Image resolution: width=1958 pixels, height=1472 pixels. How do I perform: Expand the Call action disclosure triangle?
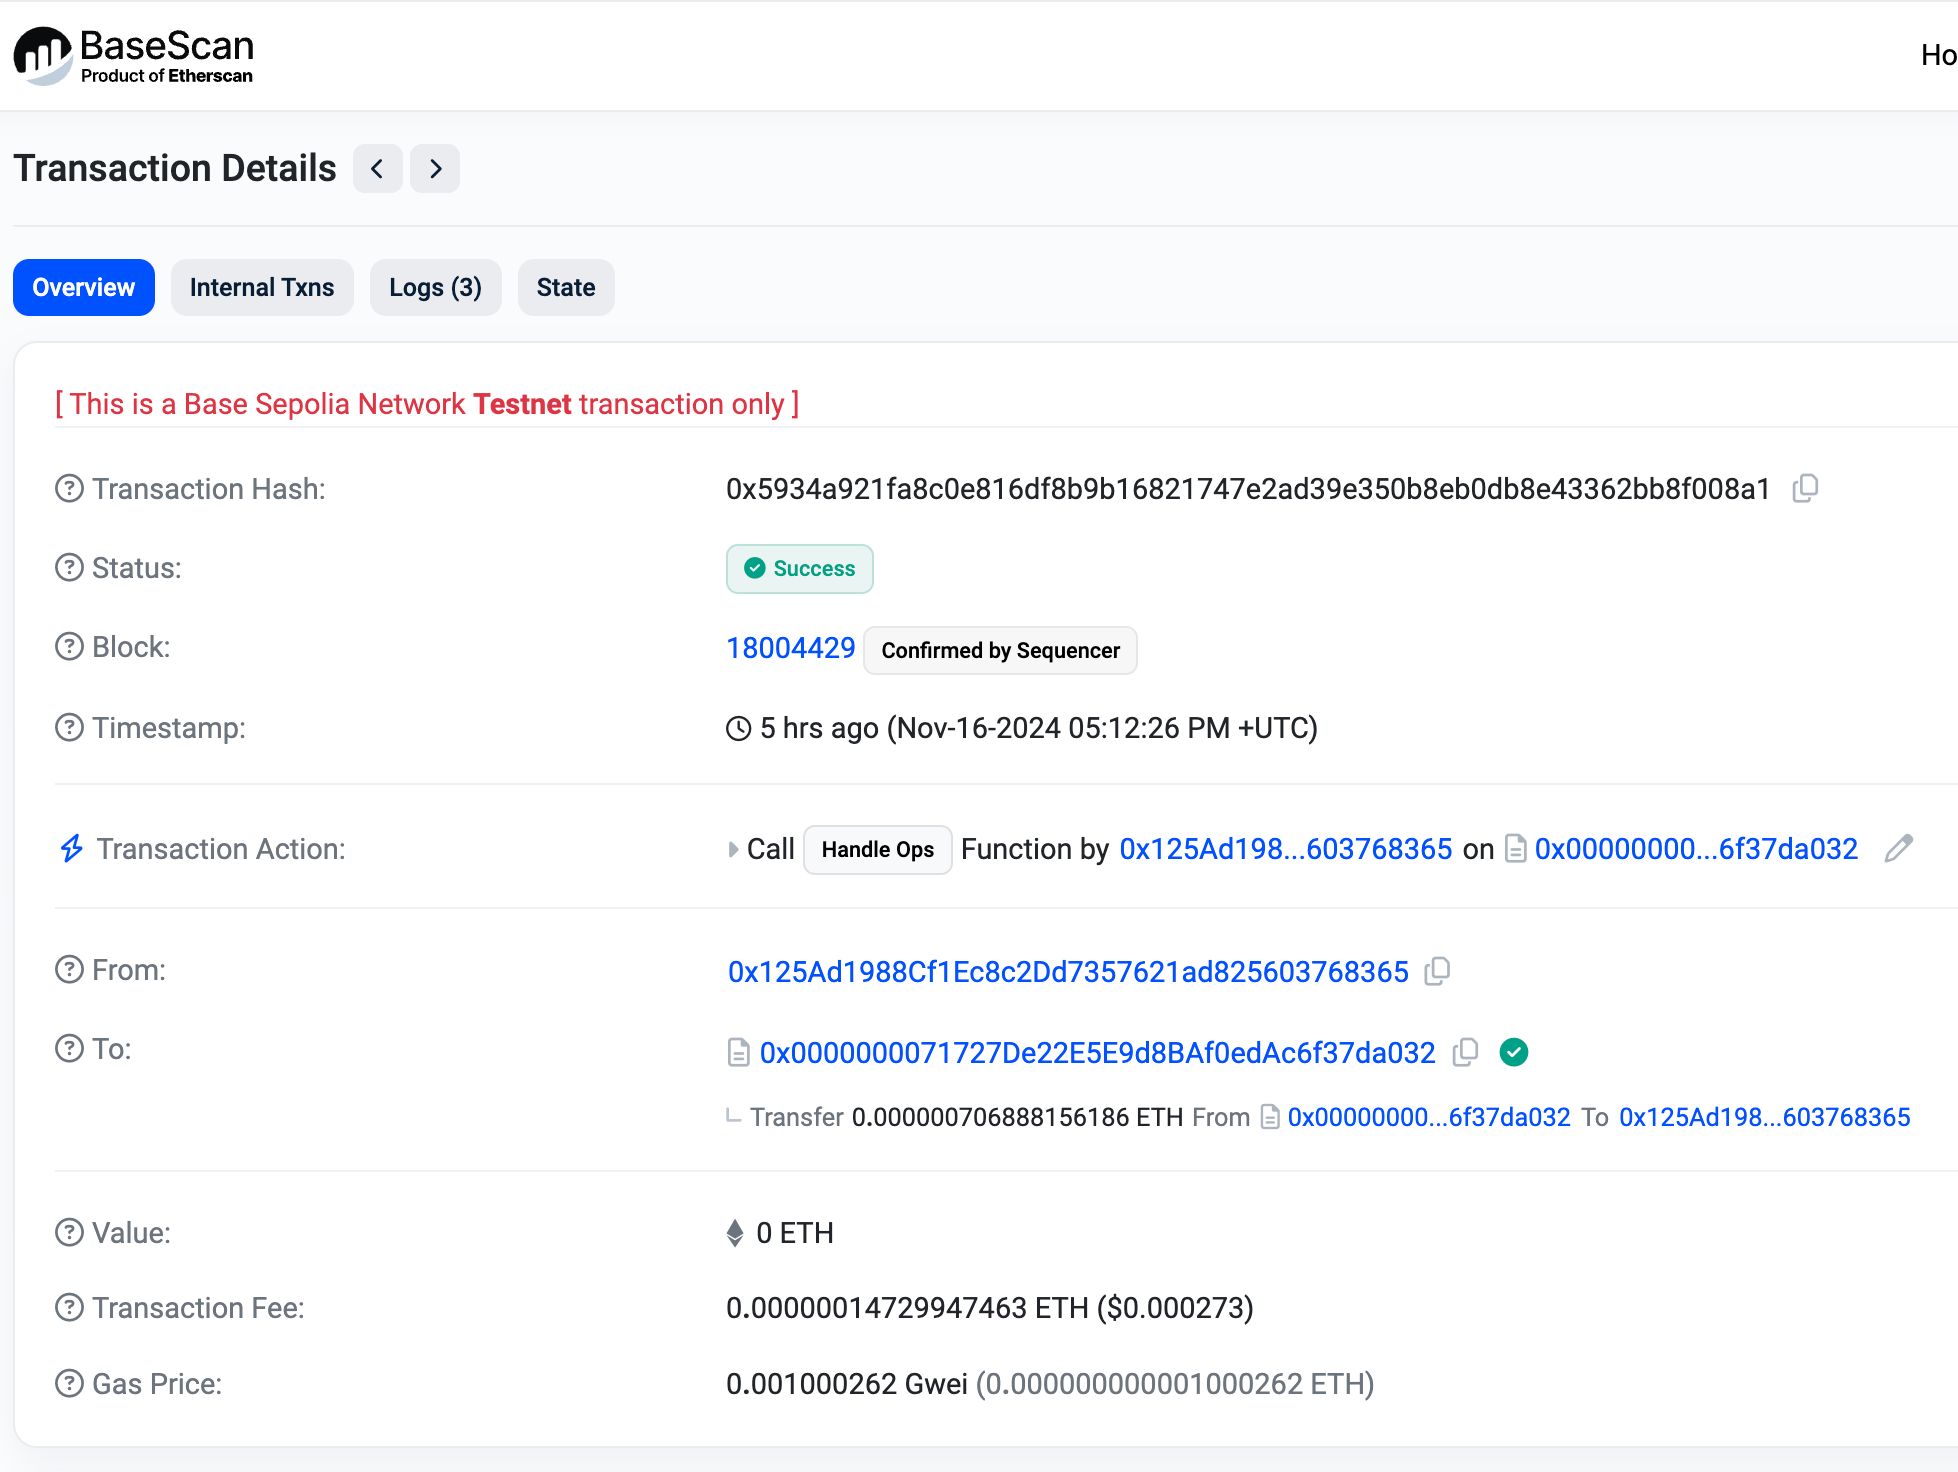pos(733,850)
